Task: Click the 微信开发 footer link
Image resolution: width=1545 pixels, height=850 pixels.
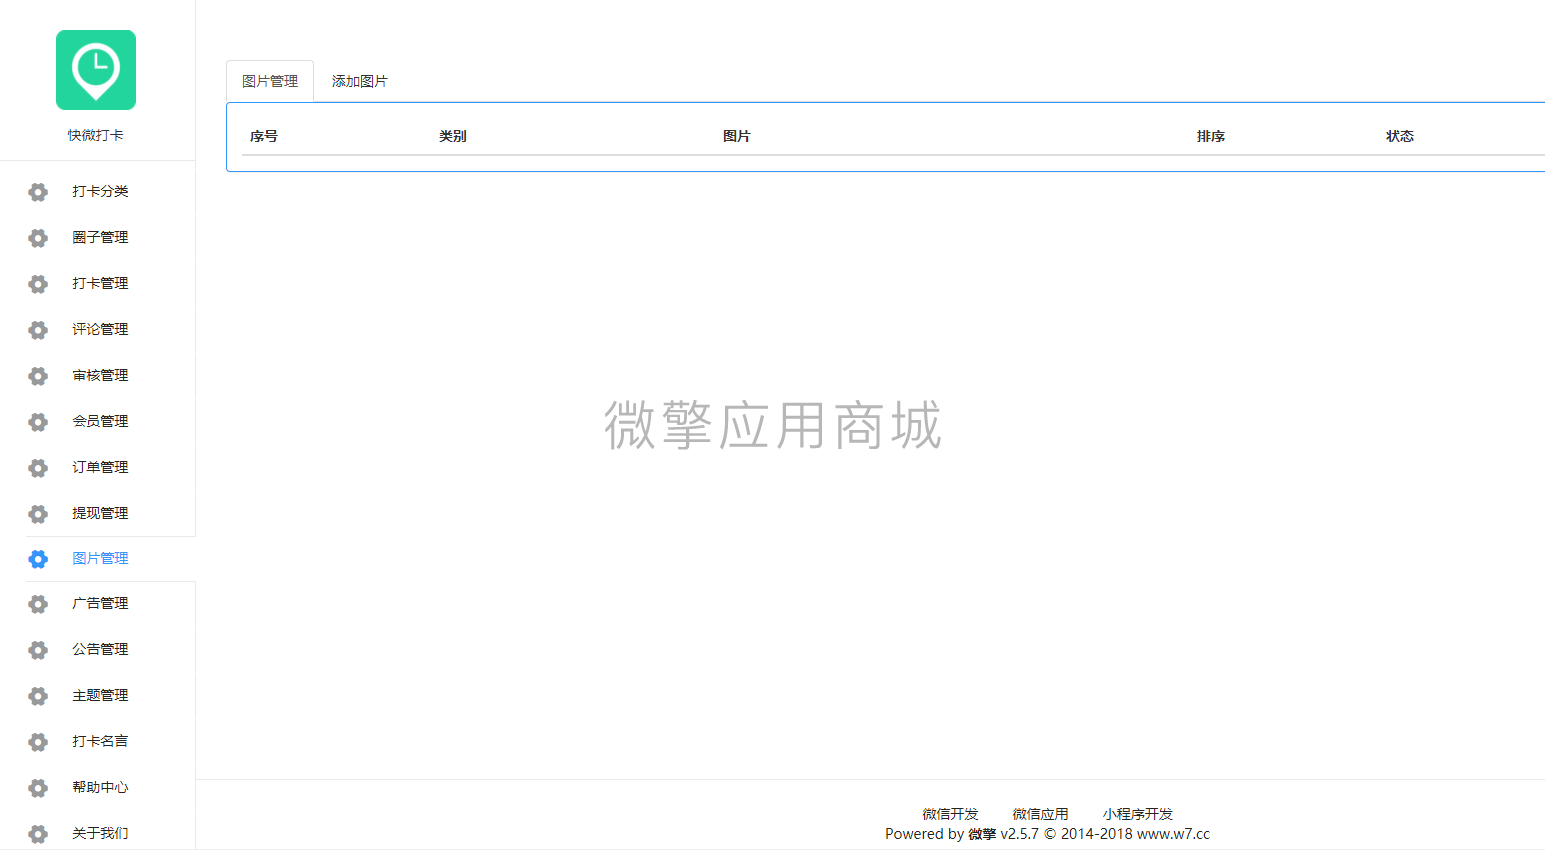Action: 951,813
